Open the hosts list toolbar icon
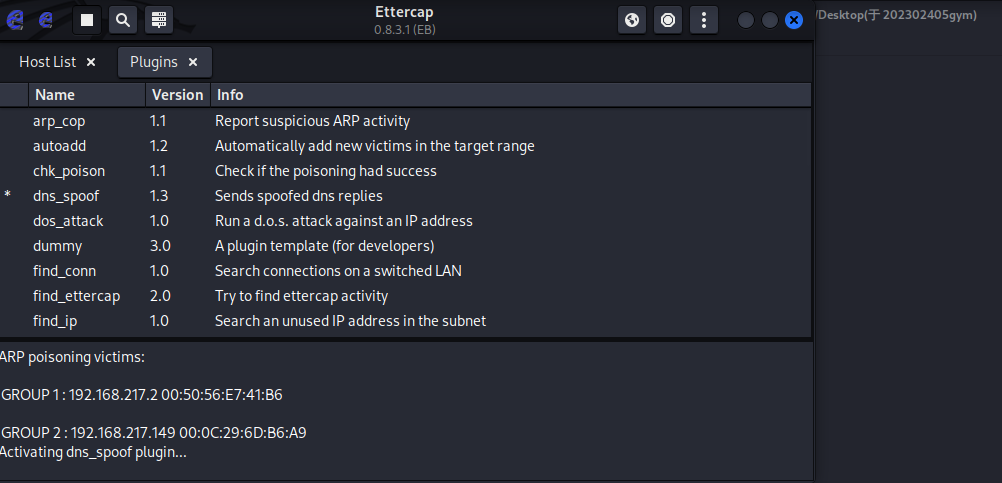 point(158,19)
